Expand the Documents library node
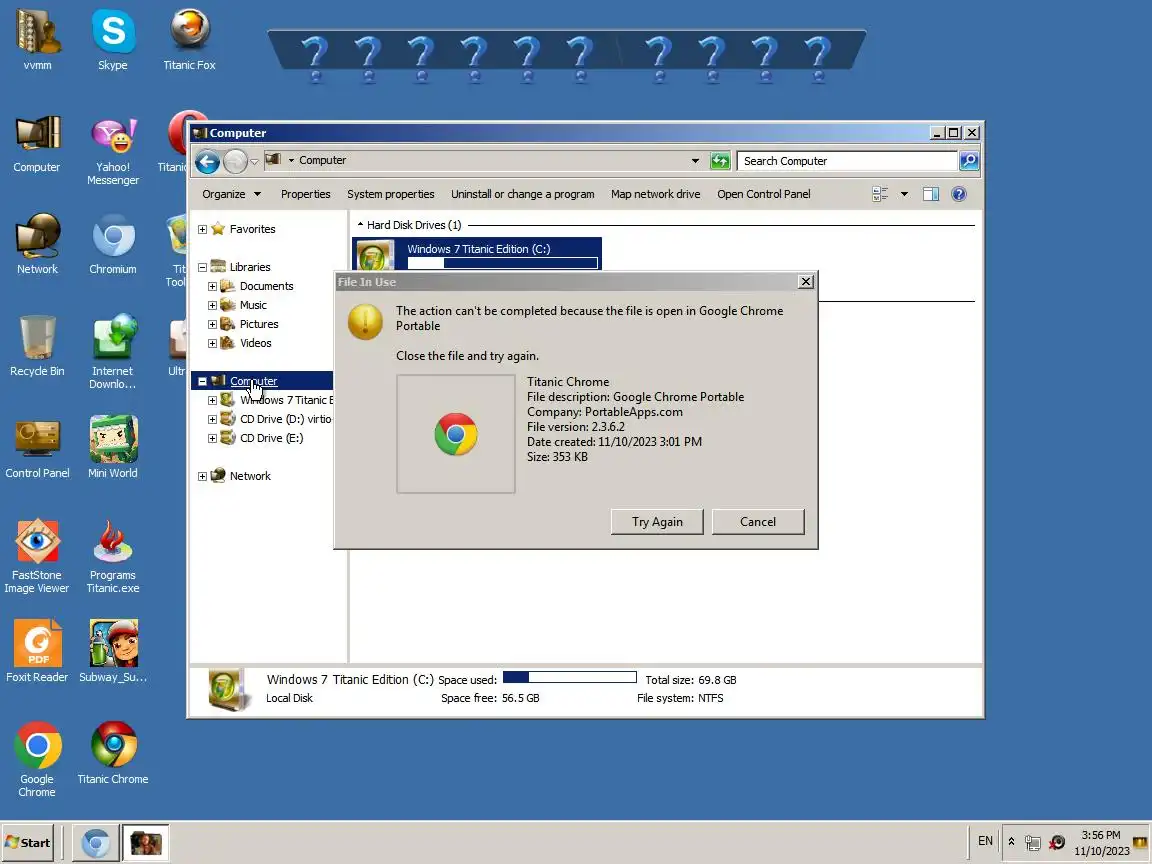This screenshot has width=1152, height=864. coord(212,287)
